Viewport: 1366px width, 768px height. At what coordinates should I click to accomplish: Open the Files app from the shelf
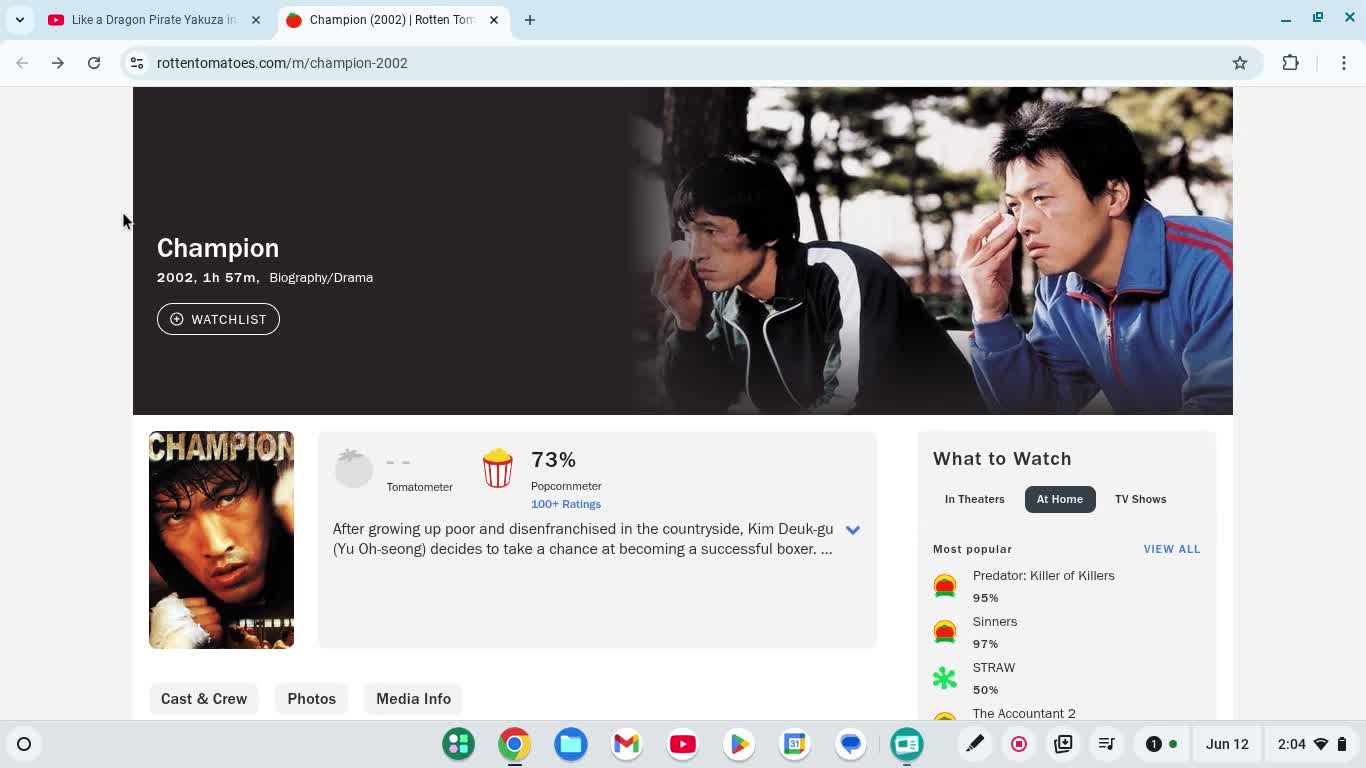(x=571, y=744)
